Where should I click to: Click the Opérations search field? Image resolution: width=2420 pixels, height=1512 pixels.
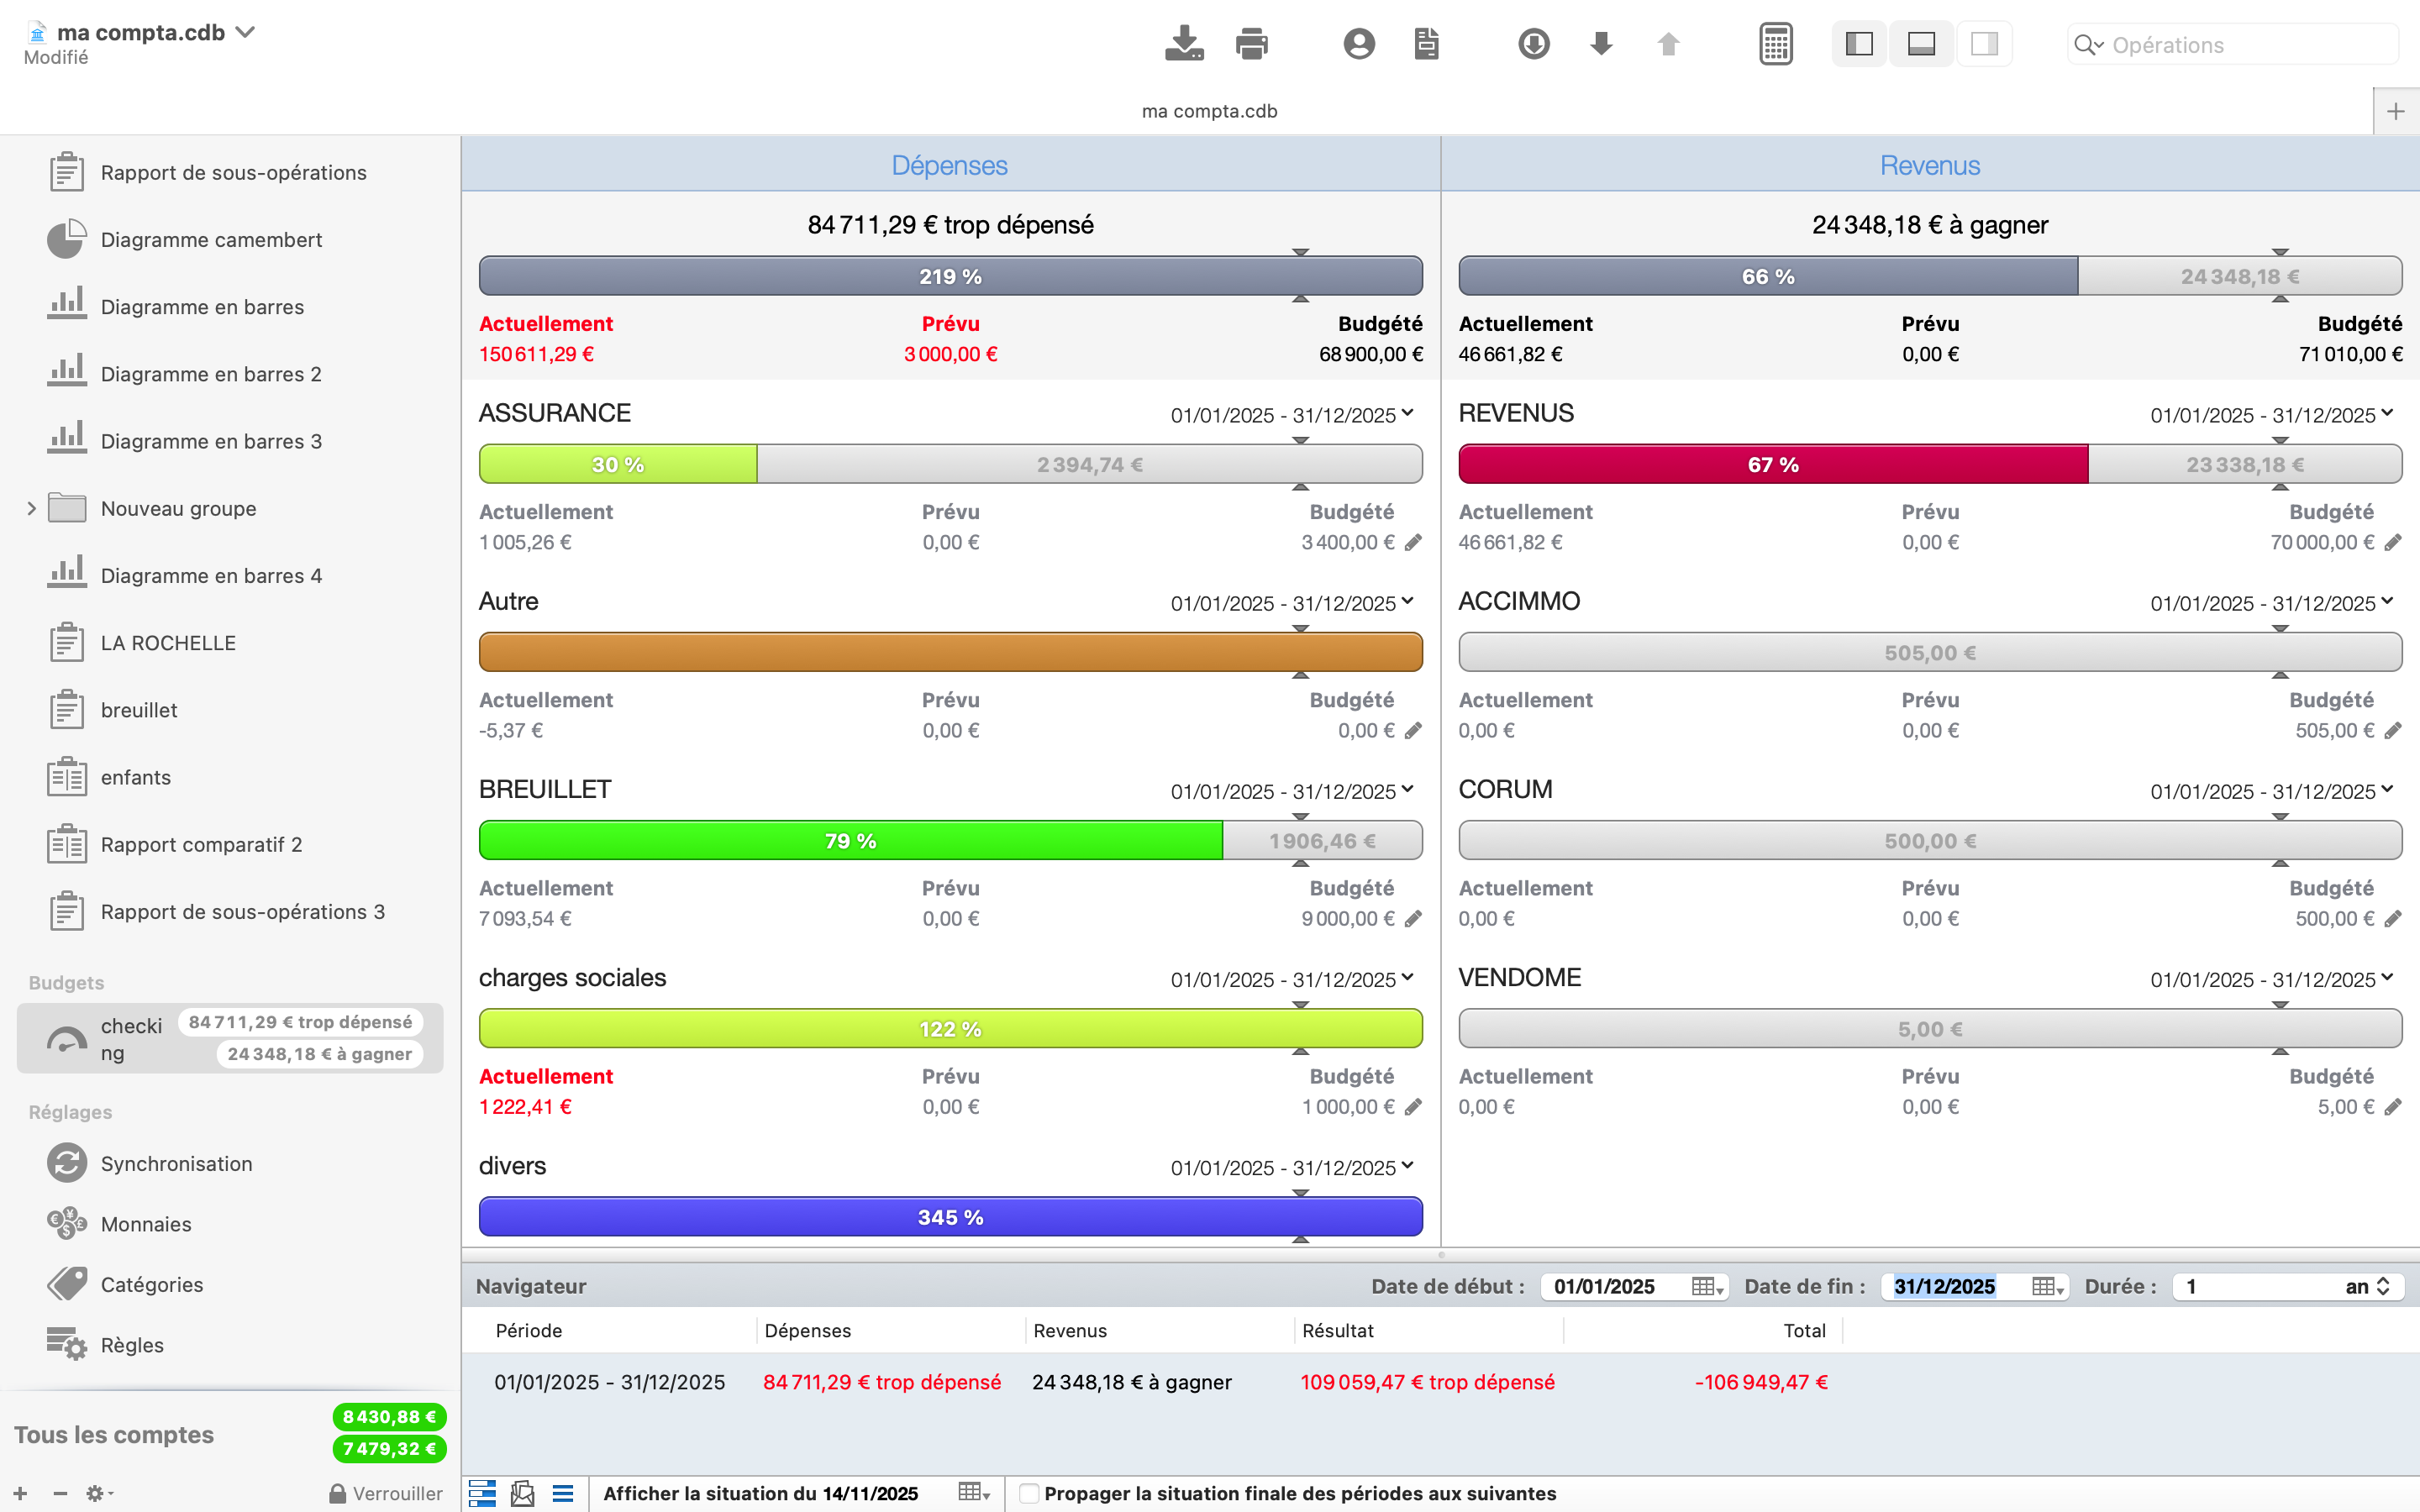(2240, 45)
